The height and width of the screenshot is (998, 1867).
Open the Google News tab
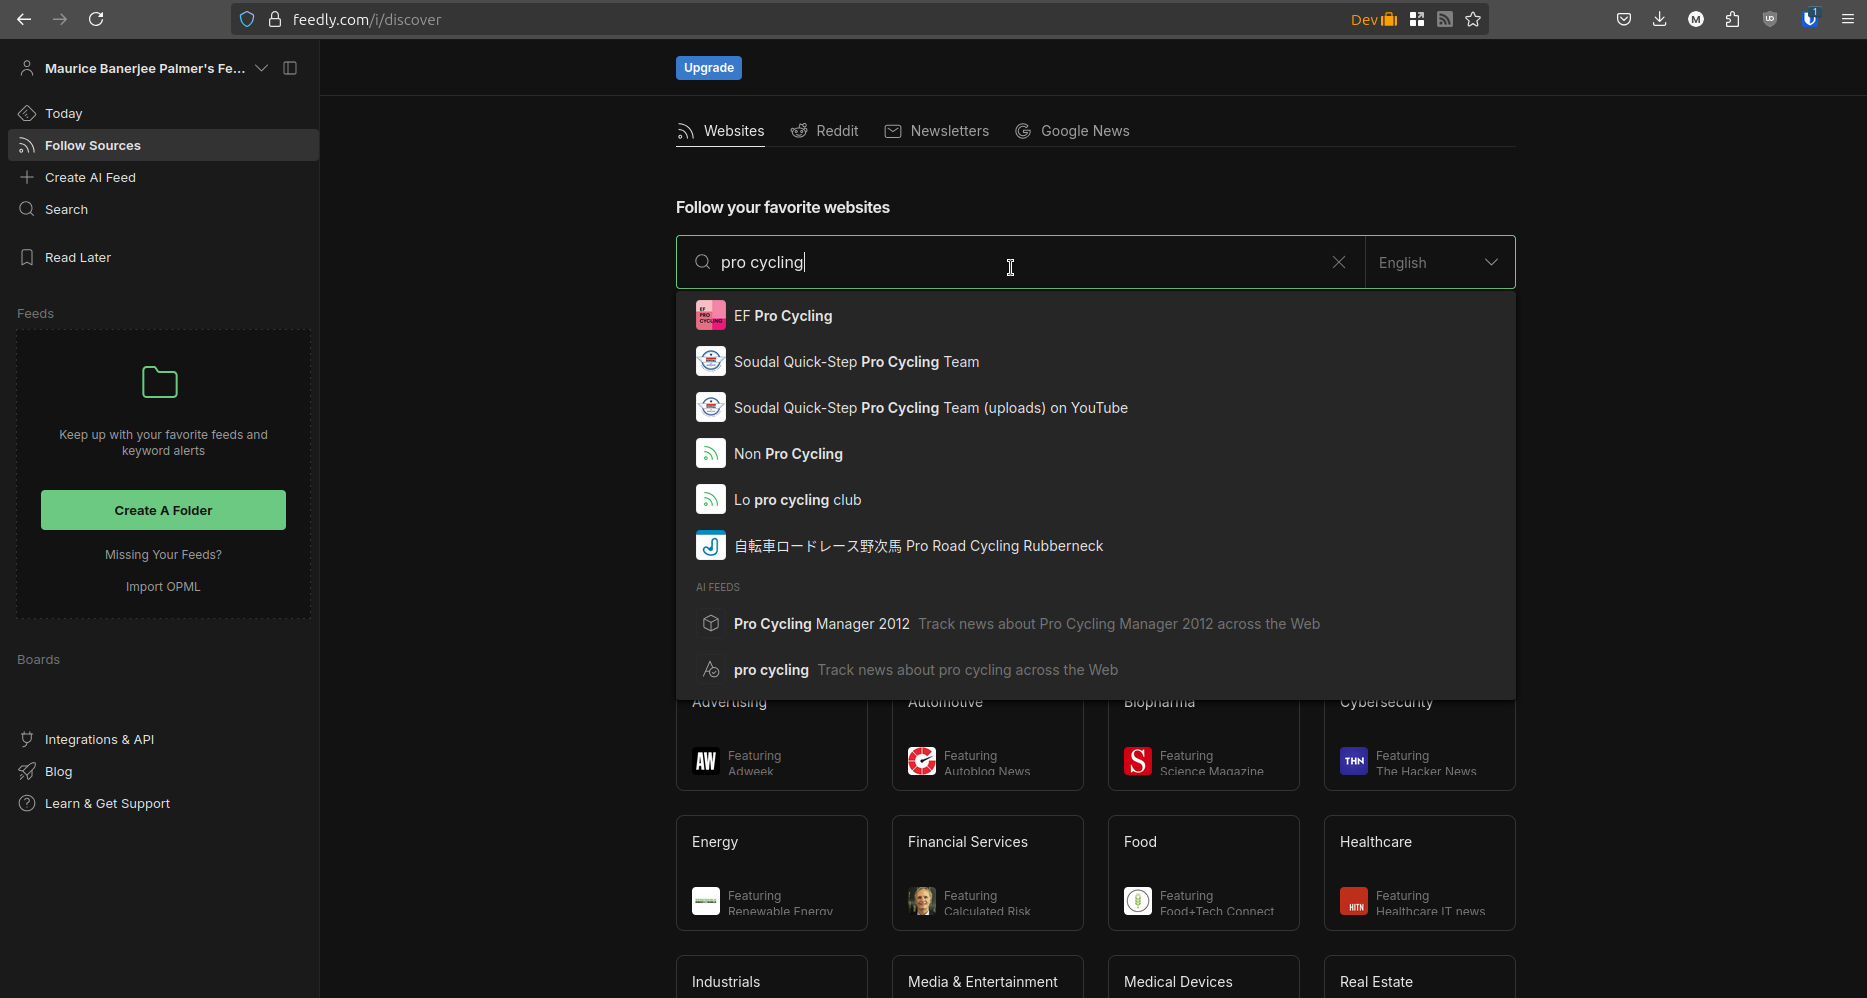coord(1072,131)
